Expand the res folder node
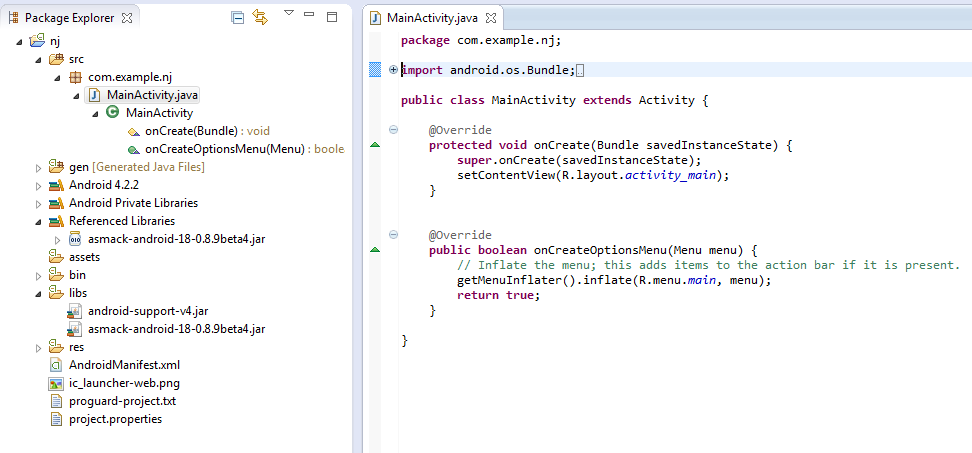 (38, 348)
